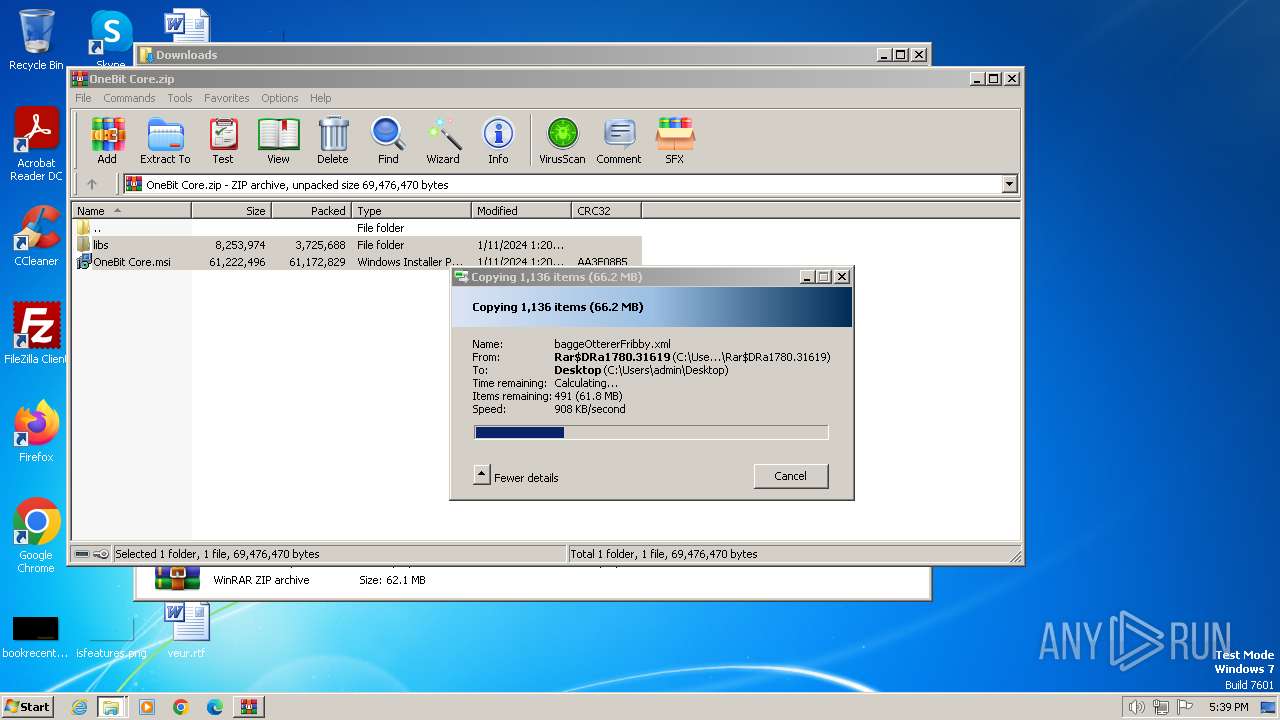Click the Add toolbar icon in WinRAR
The image size is (1280, 720).
(x=107, y=140)
